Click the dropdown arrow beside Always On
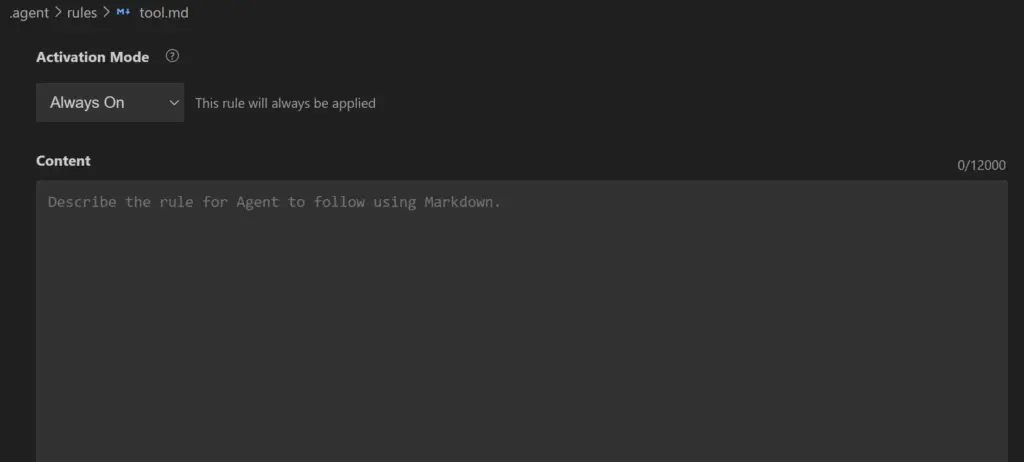Viewport: 1024px width, 462px height. click(x=174, y=103)
